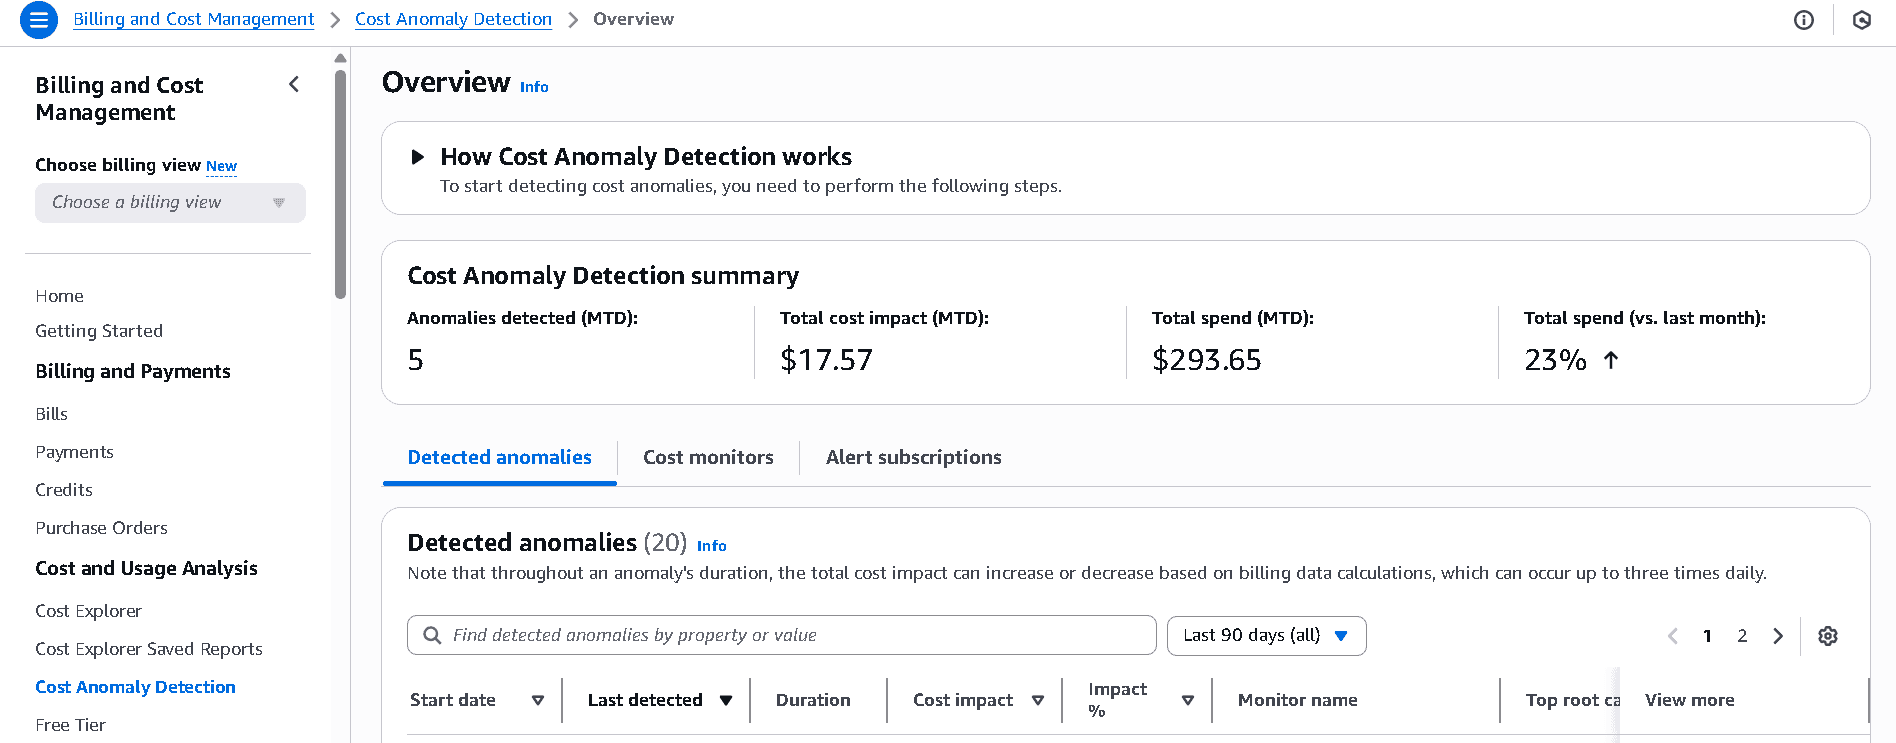The width and height of the screenshot is (1896, 743).
Task: Sort by Start date column arrow
Action: (x=538, y=700)
